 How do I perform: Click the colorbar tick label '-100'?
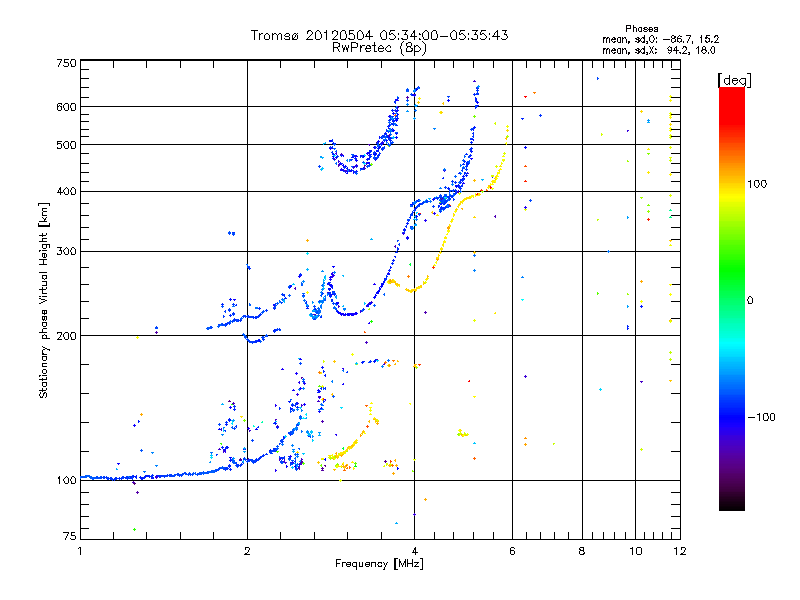tap(762, 417)
